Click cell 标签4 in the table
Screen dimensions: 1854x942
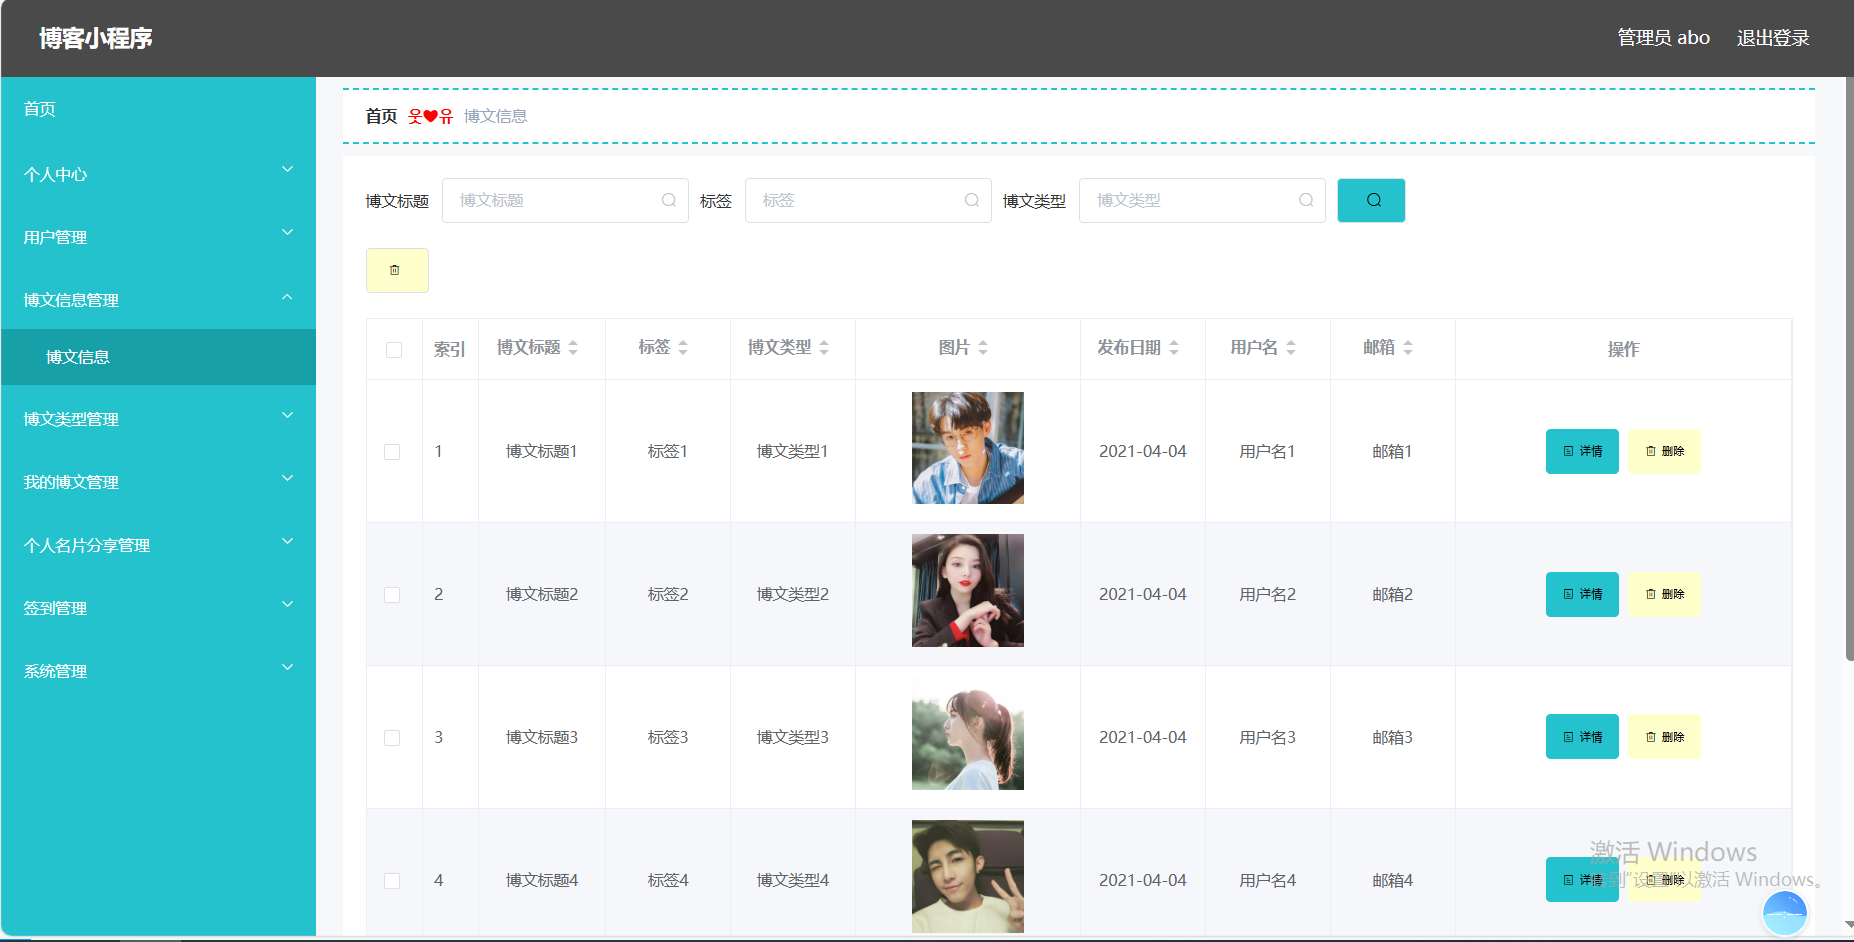point(667,881)
